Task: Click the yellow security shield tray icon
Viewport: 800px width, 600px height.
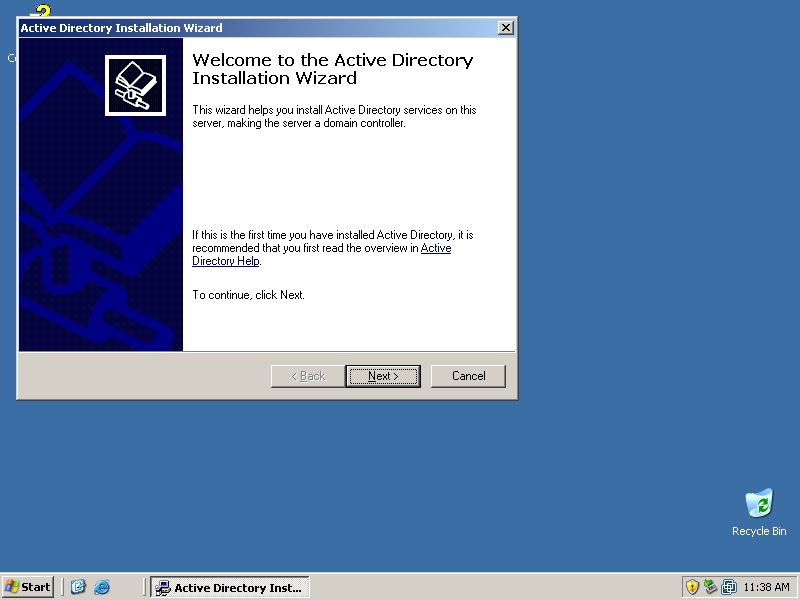Action: click(x=692, y=587)
